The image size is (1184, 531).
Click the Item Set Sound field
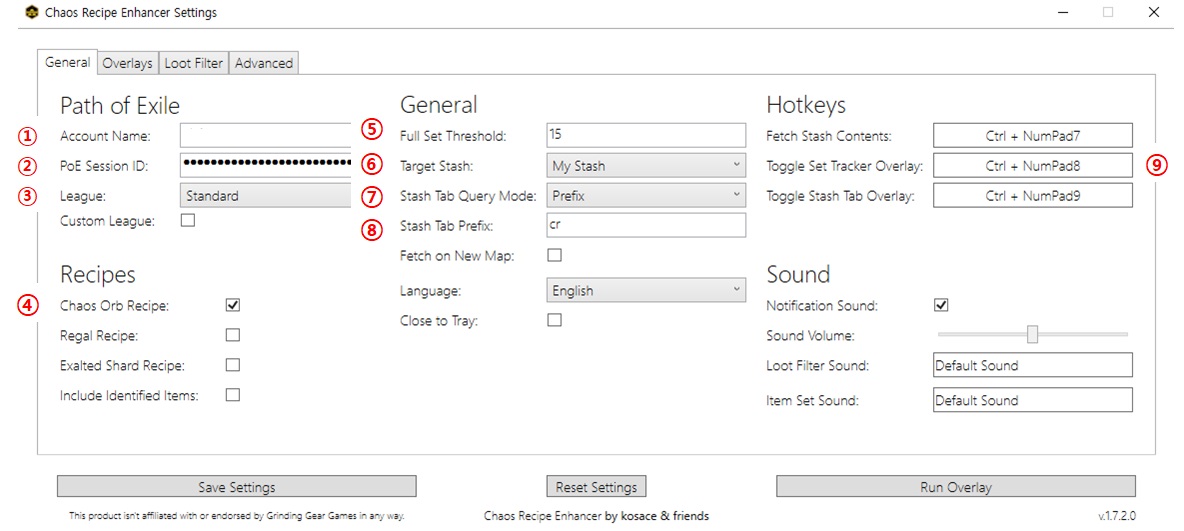point(1033,400)
